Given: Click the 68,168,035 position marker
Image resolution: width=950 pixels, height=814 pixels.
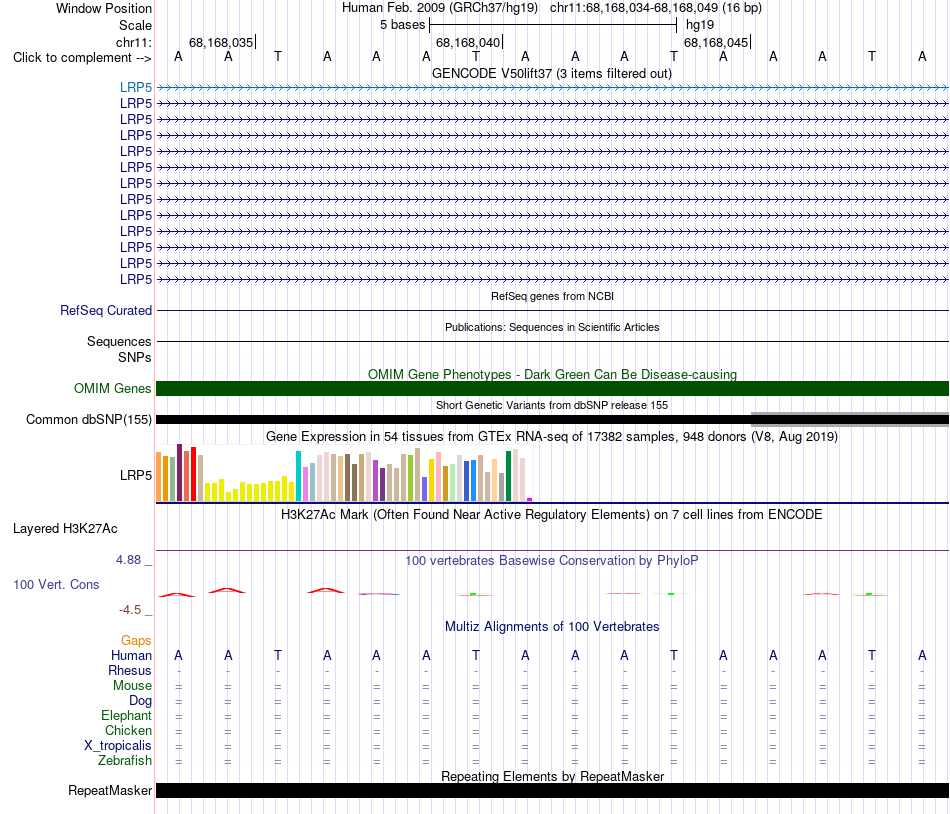Looking at the screenshot, I should [221, 42].
